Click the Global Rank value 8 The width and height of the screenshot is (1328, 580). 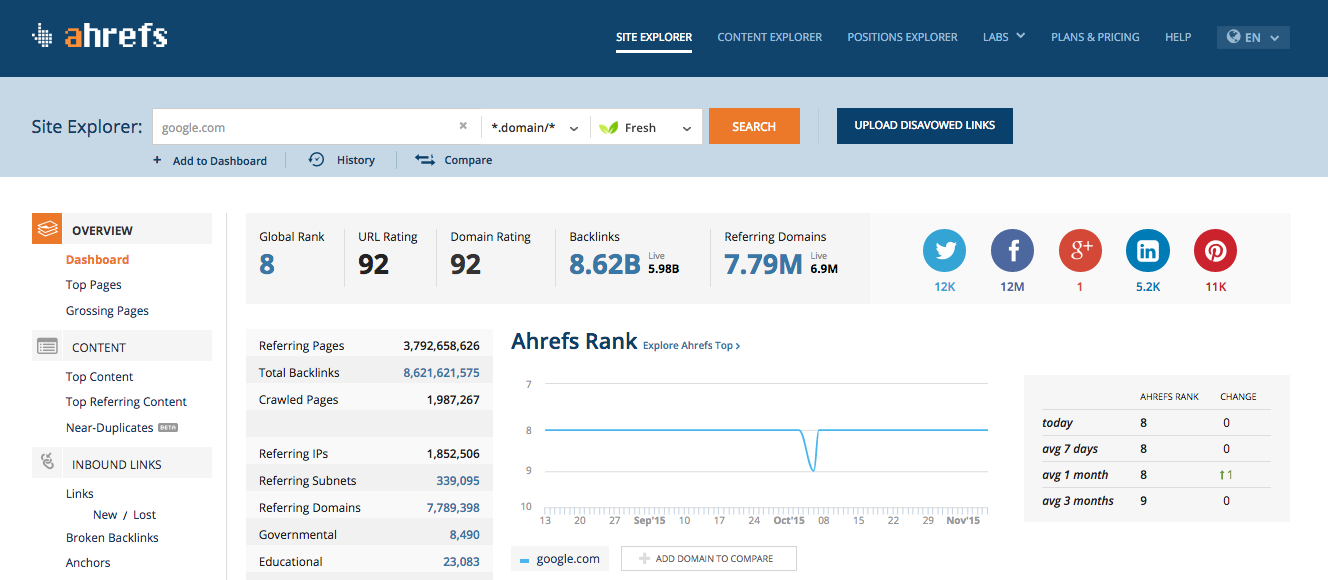[267, 264]
